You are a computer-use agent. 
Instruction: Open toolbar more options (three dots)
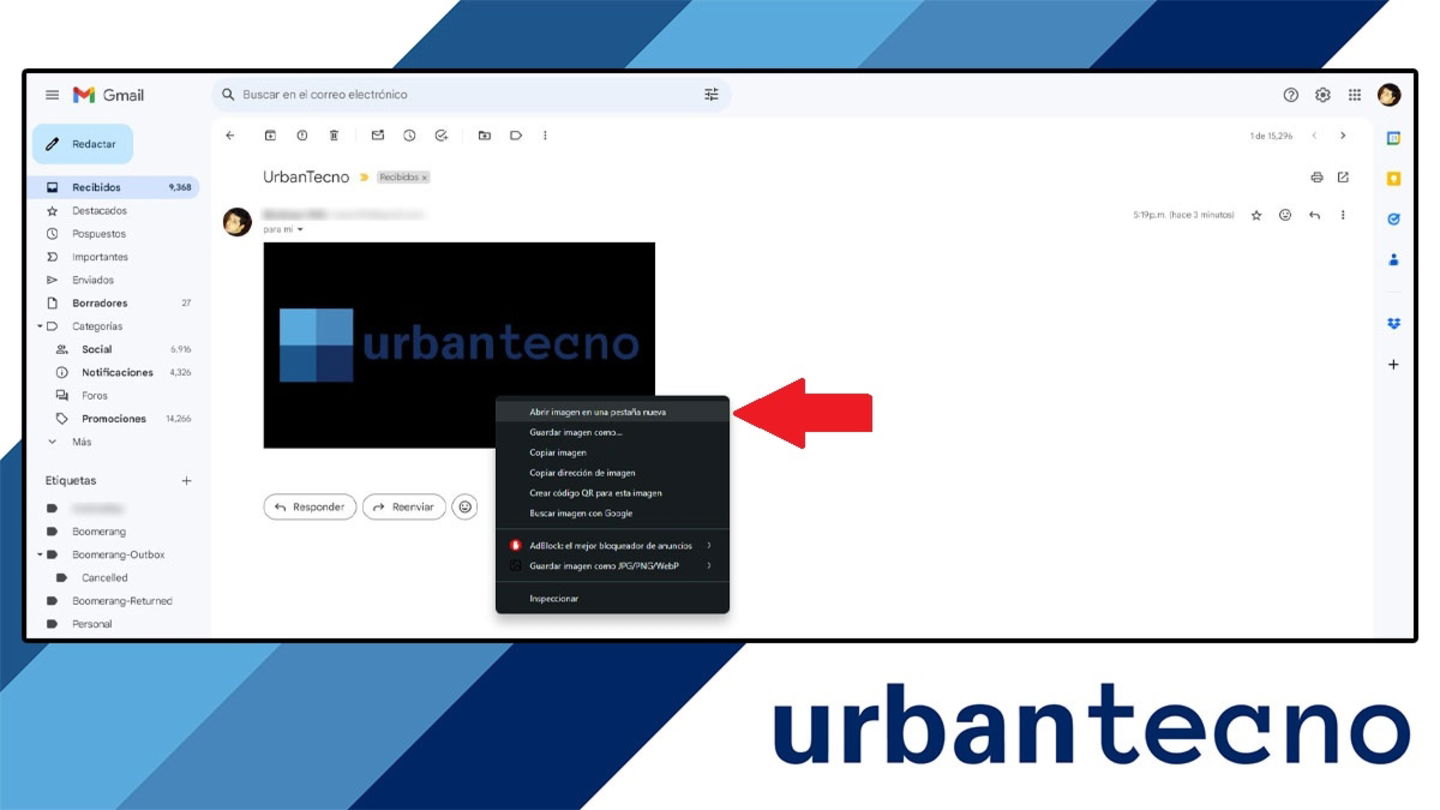pyautogui.click(x=545, y=135)
